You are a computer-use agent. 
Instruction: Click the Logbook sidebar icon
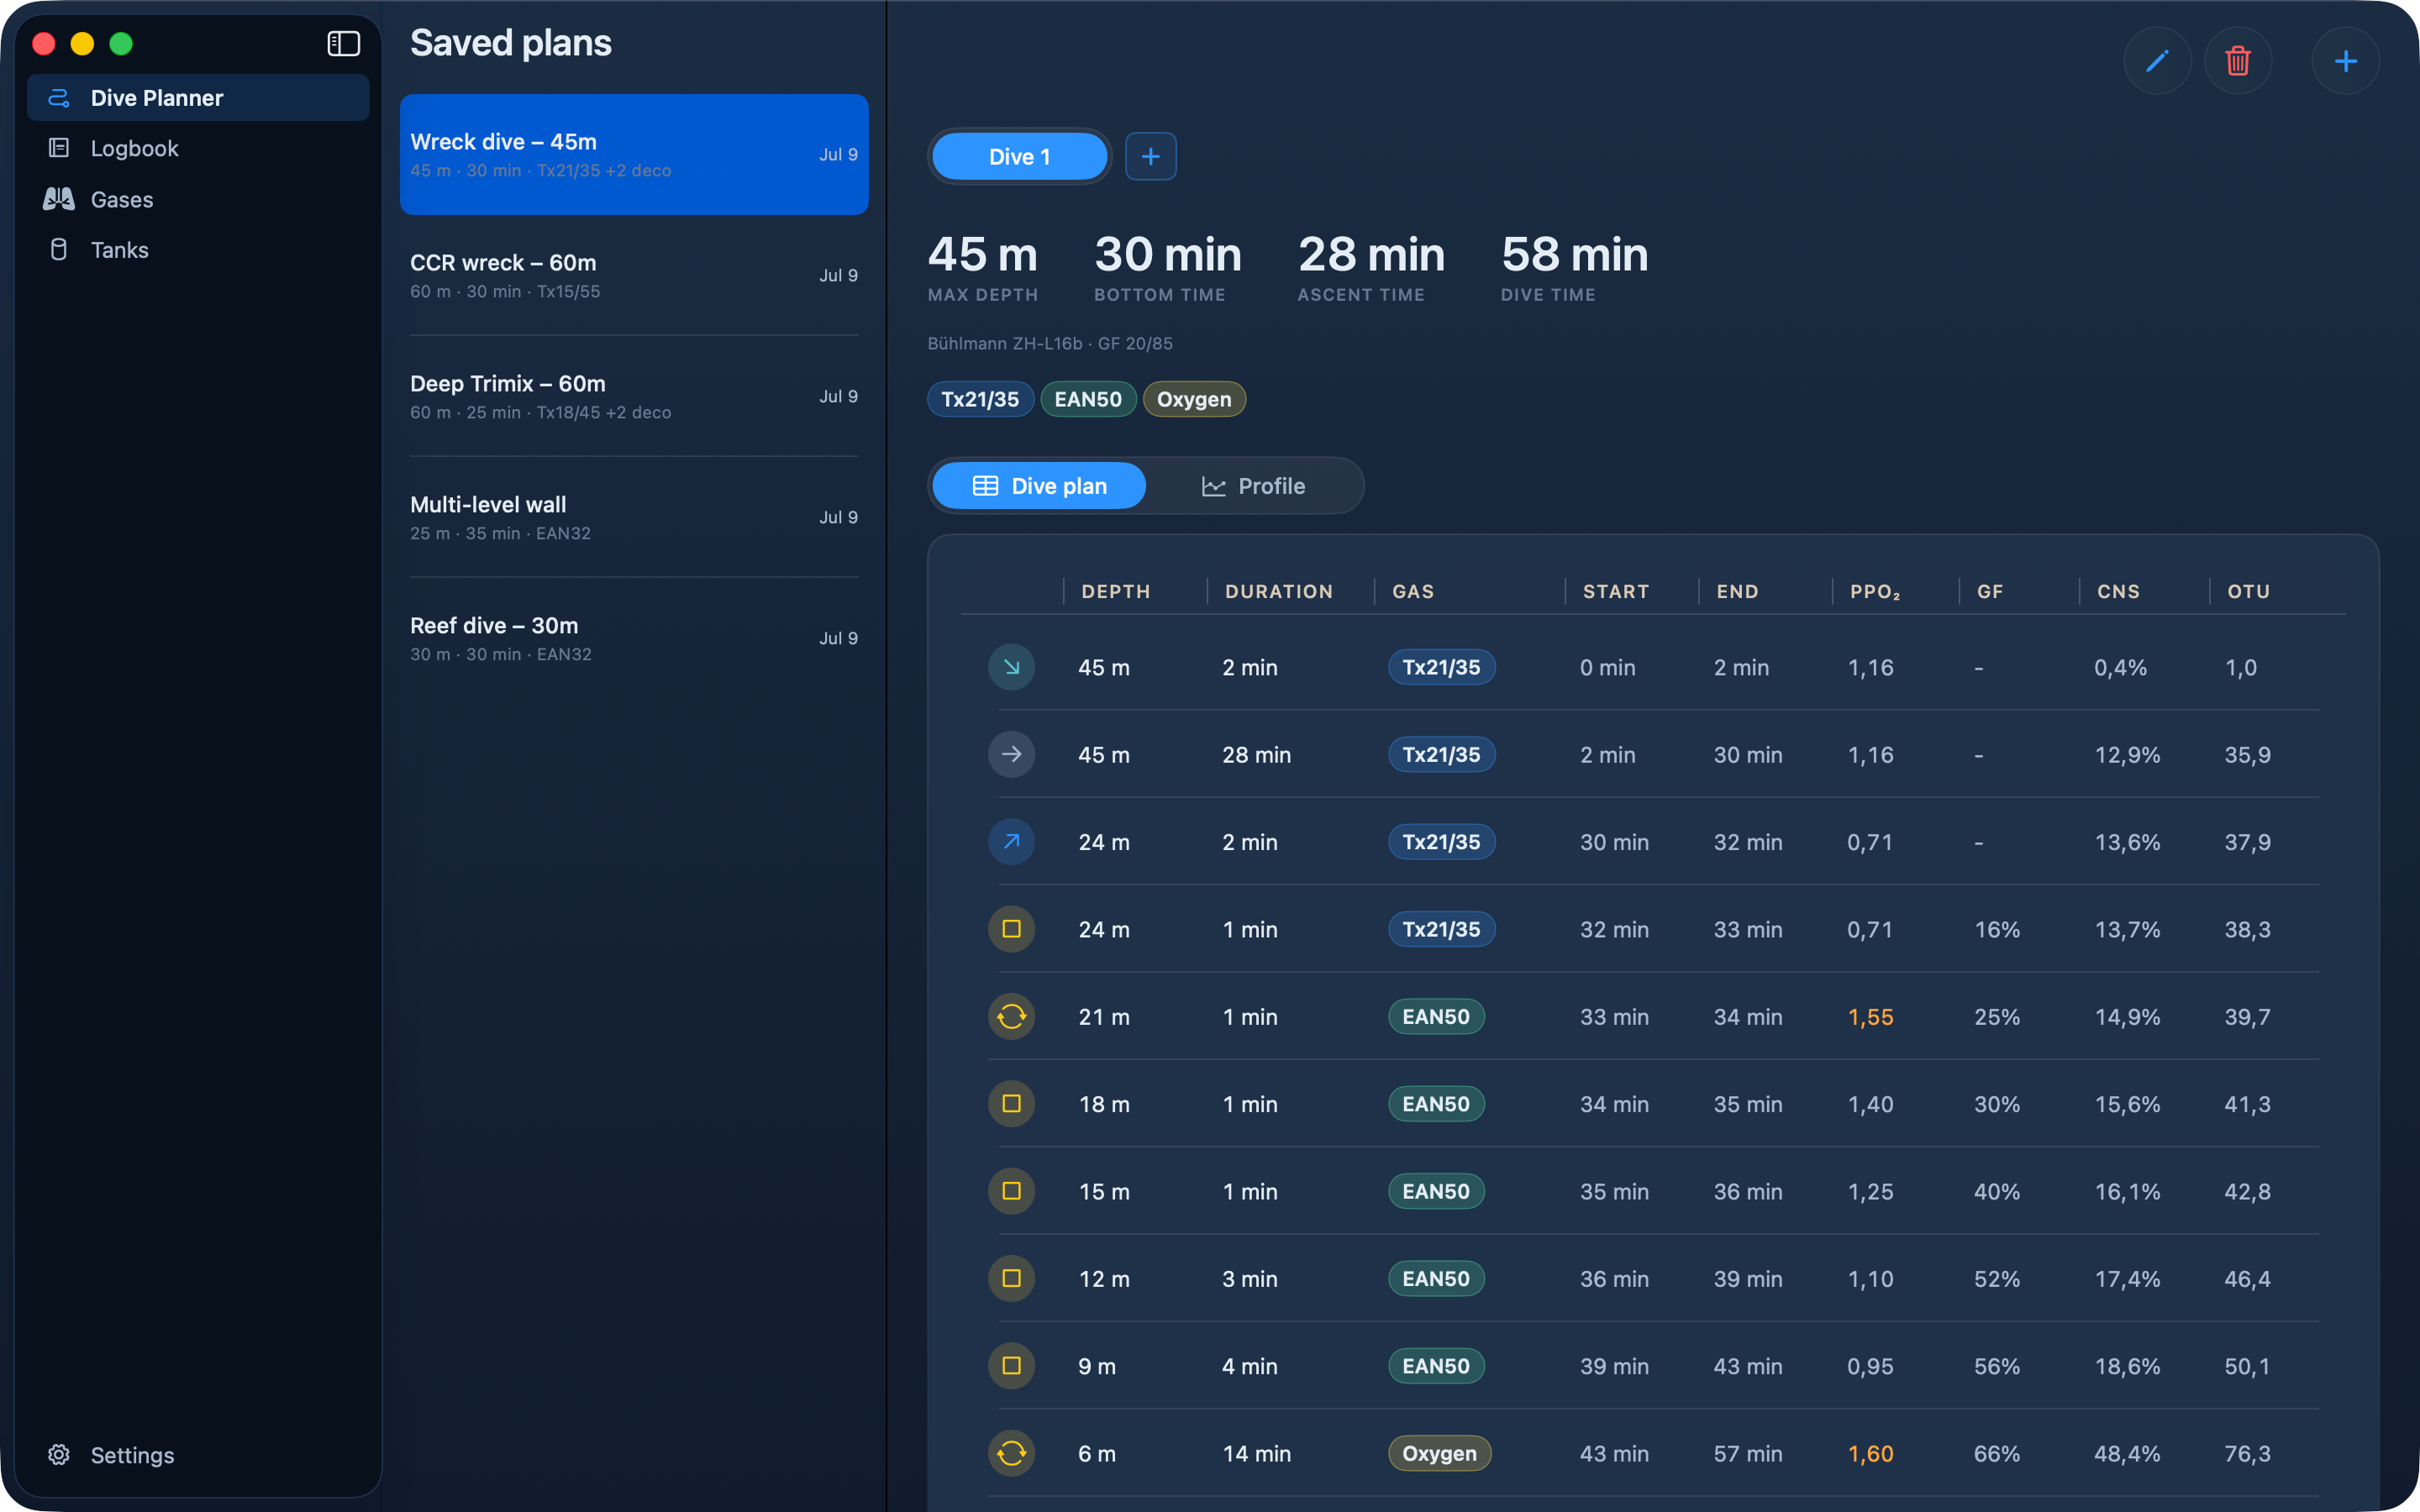[59, 148]
